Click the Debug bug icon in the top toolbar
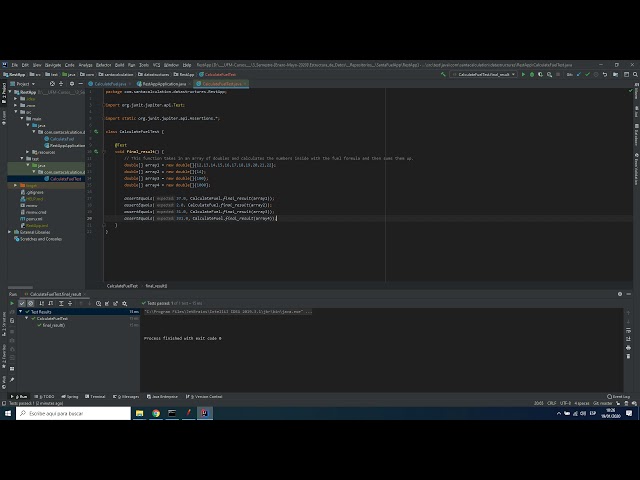640x480 pixels. point(532,75)
